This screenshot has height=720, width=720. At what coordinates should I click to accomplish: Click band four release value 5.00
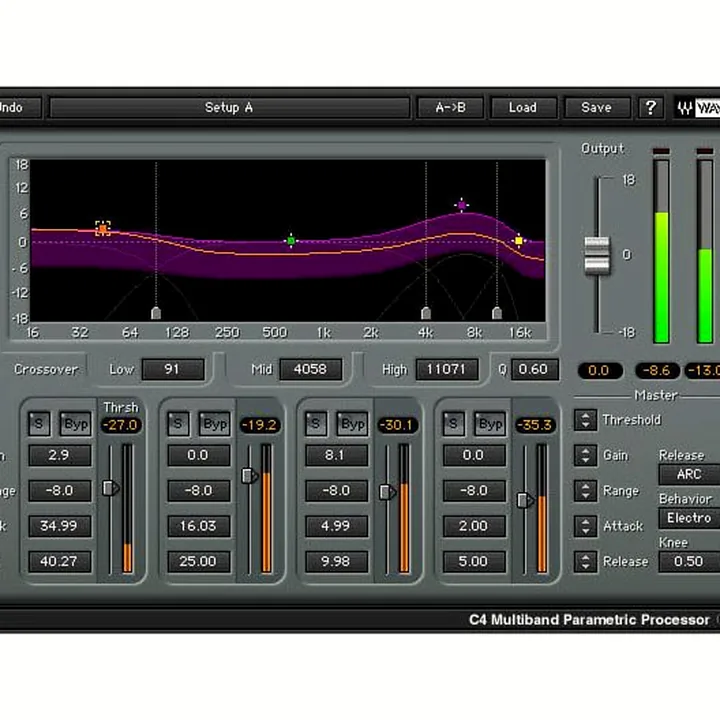pyautogui.click(x=474, y=561)
